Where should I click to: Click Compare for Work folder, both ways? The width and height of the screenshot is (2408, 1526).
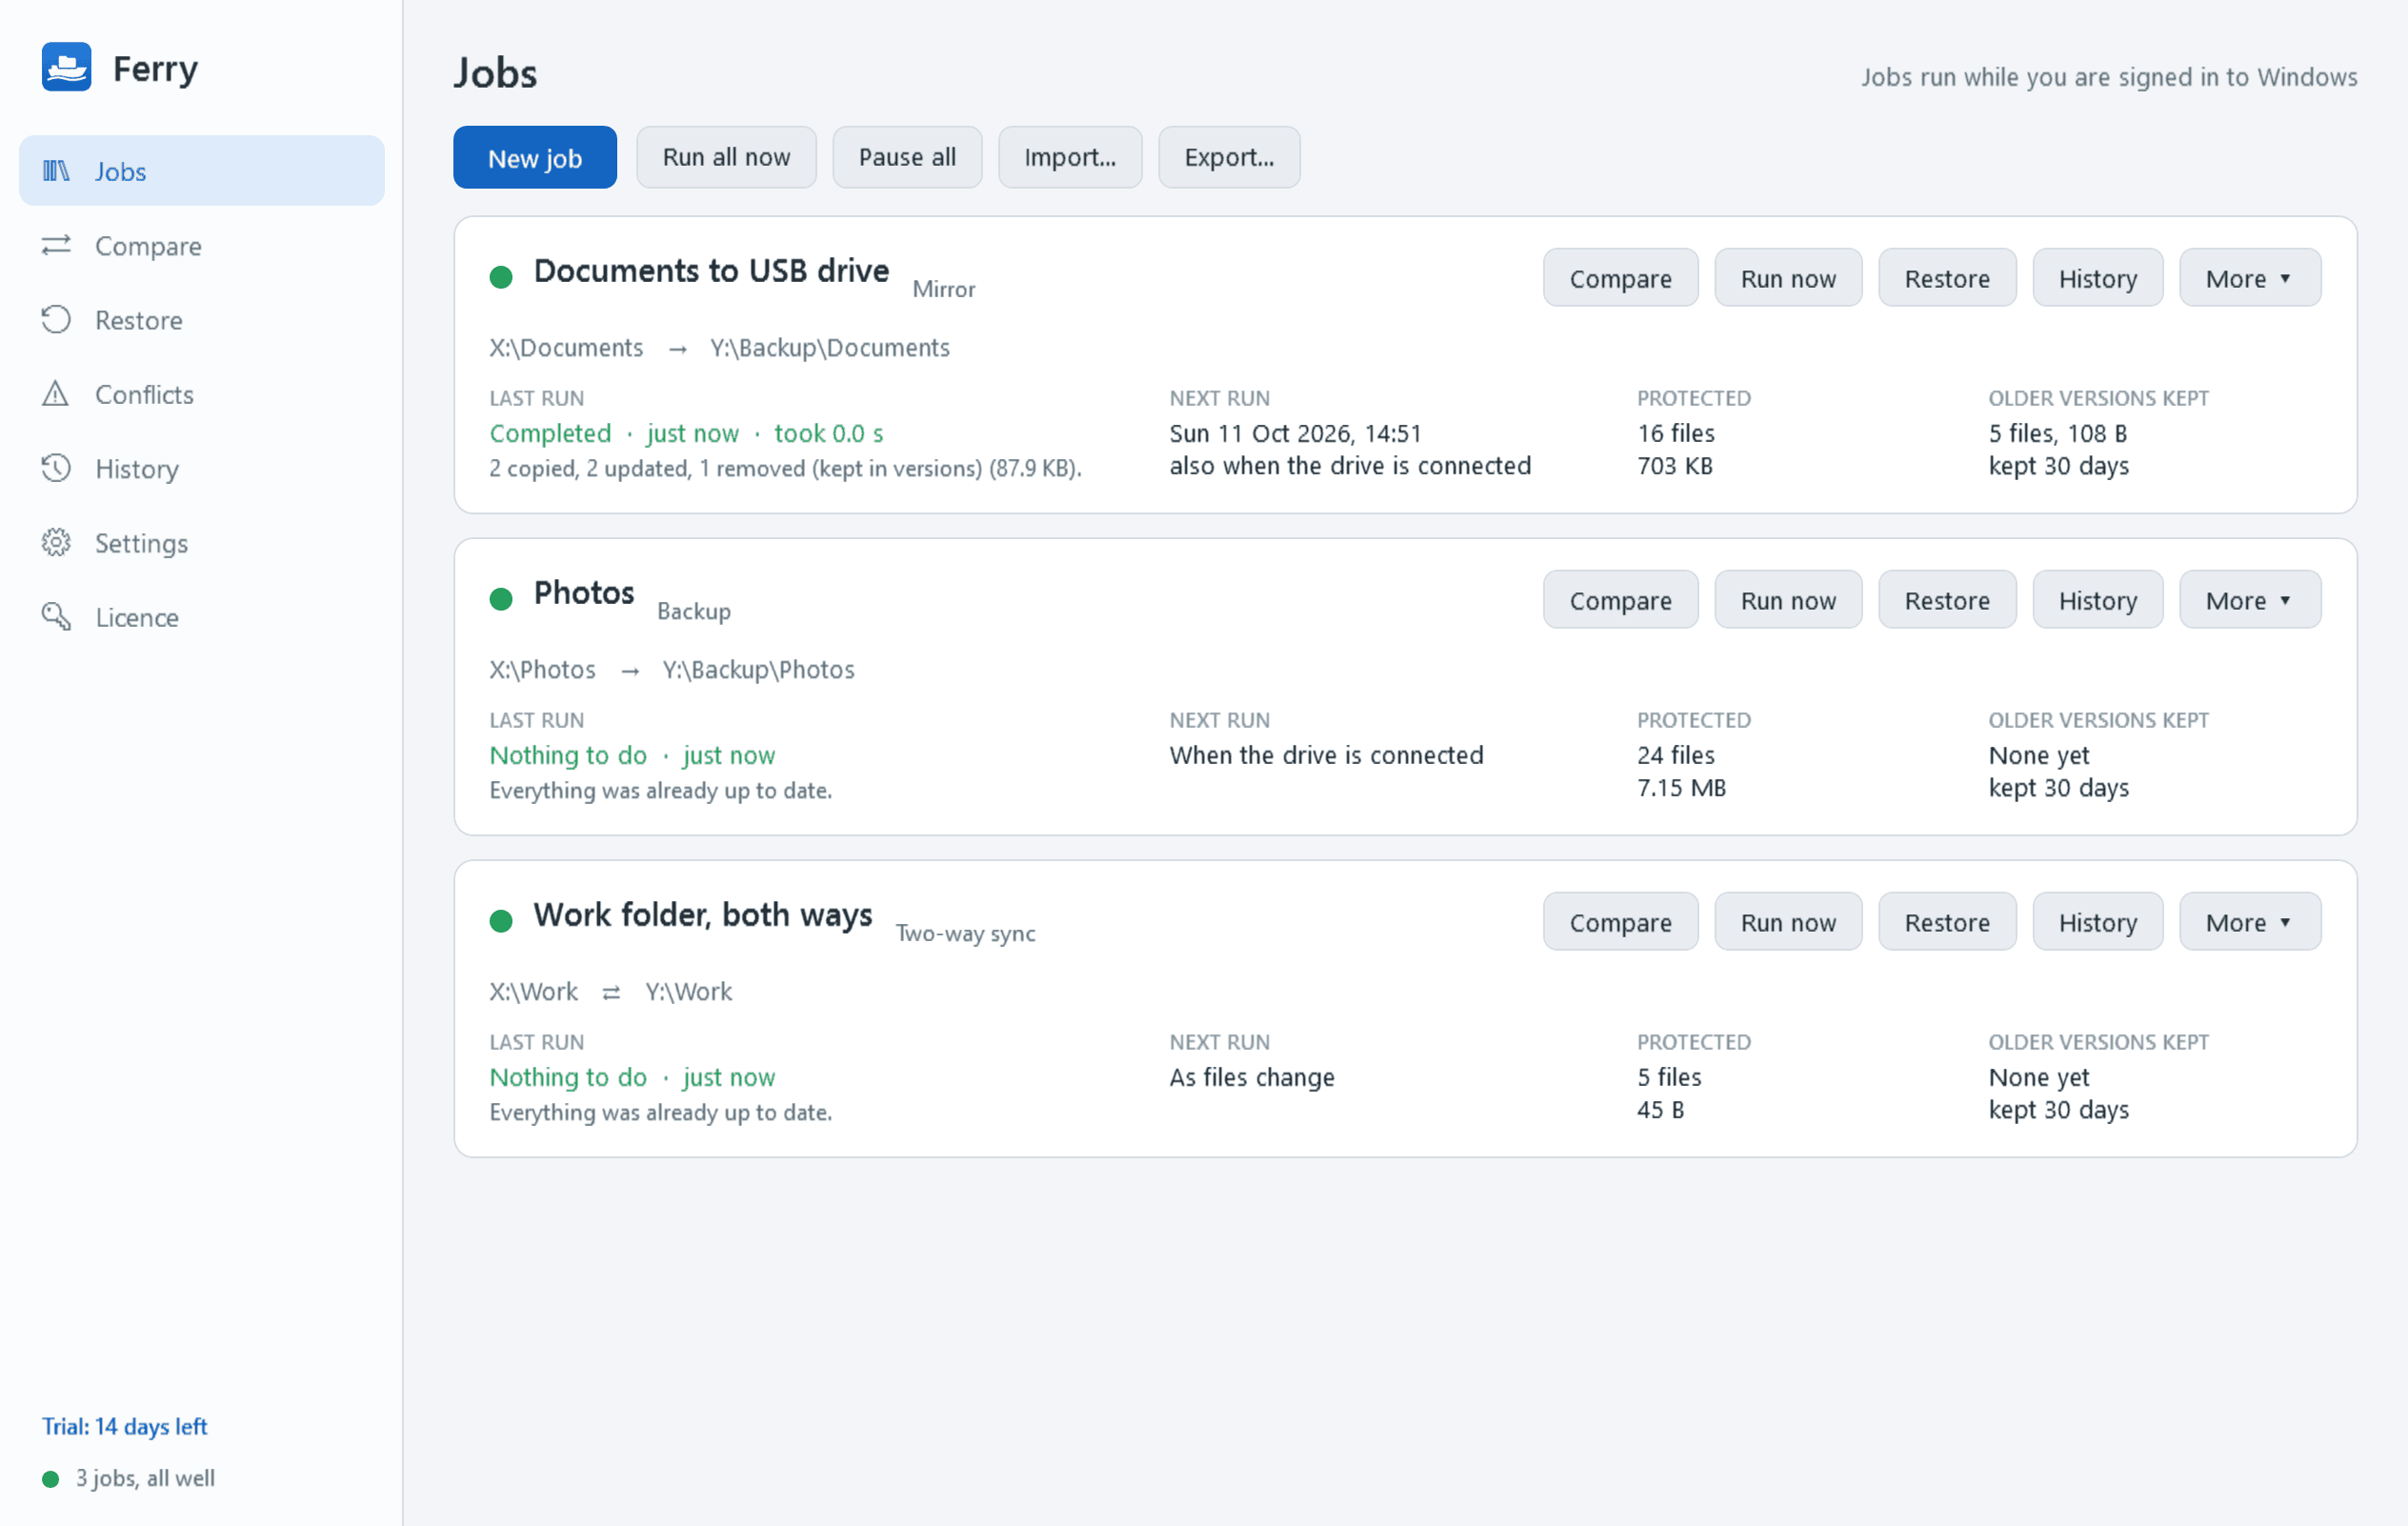[x=1620, y=922]
